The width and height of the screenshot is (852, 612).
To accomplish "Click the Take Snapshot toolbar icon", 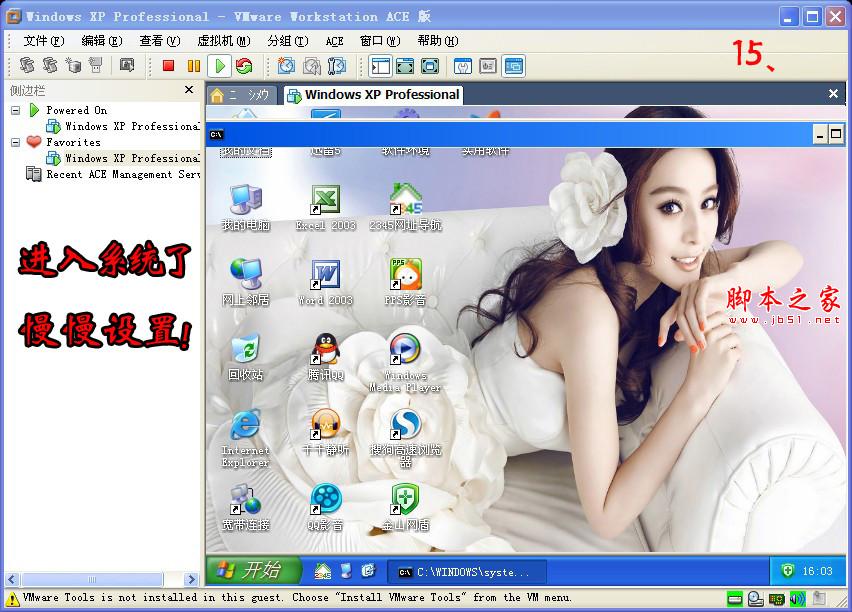I will coord(286,66).
